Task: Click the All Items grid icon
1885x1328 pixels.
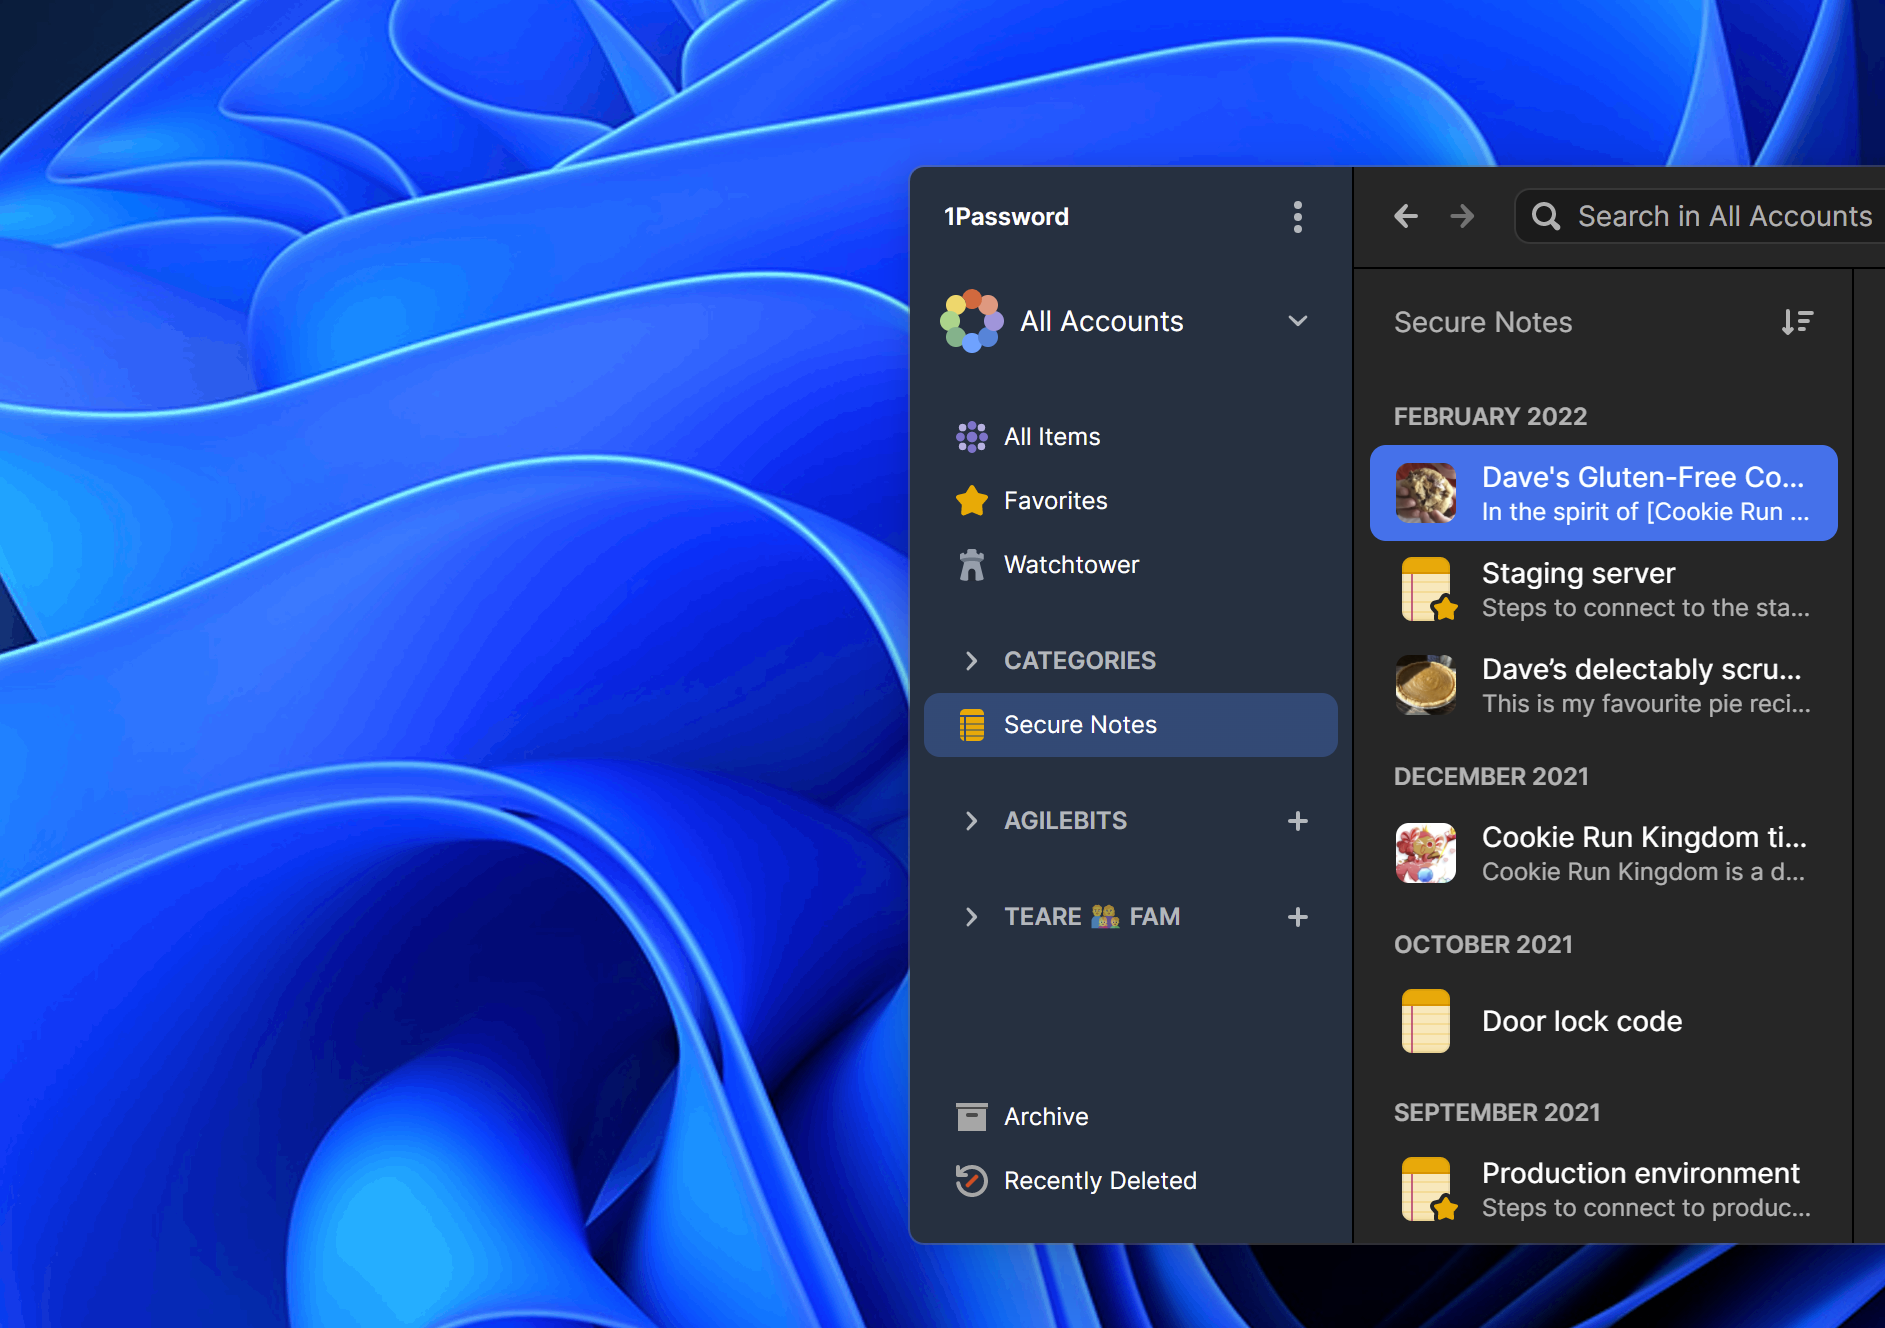Action: click(x=971, y=436)
